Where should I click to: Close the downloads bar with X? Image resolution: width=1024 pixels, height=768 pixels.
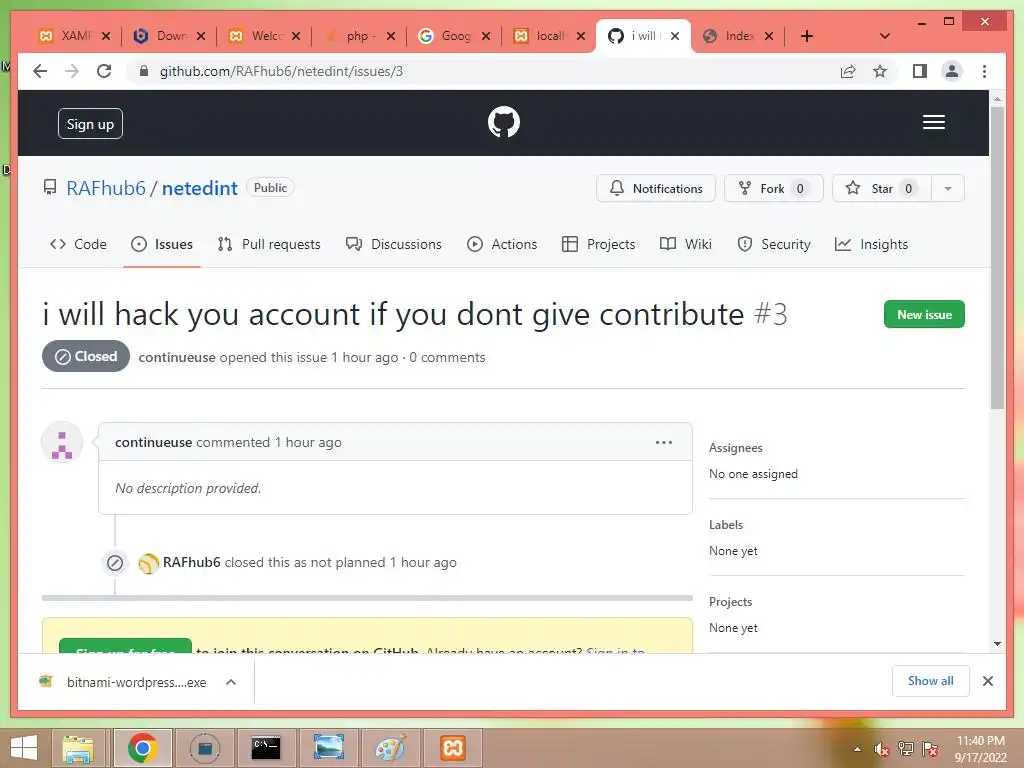(x=987, y=681)
